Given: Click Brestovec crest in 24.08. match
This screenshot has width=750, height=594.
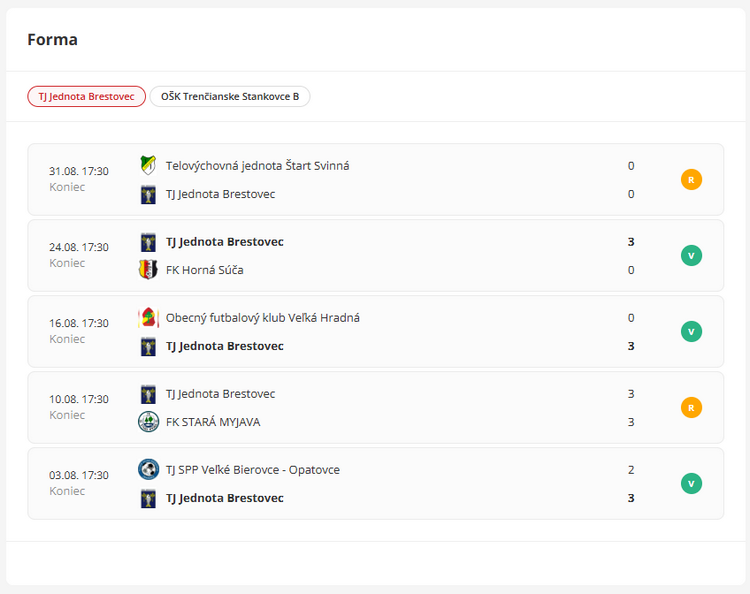Looking at the screenshot, I should 148,242.
